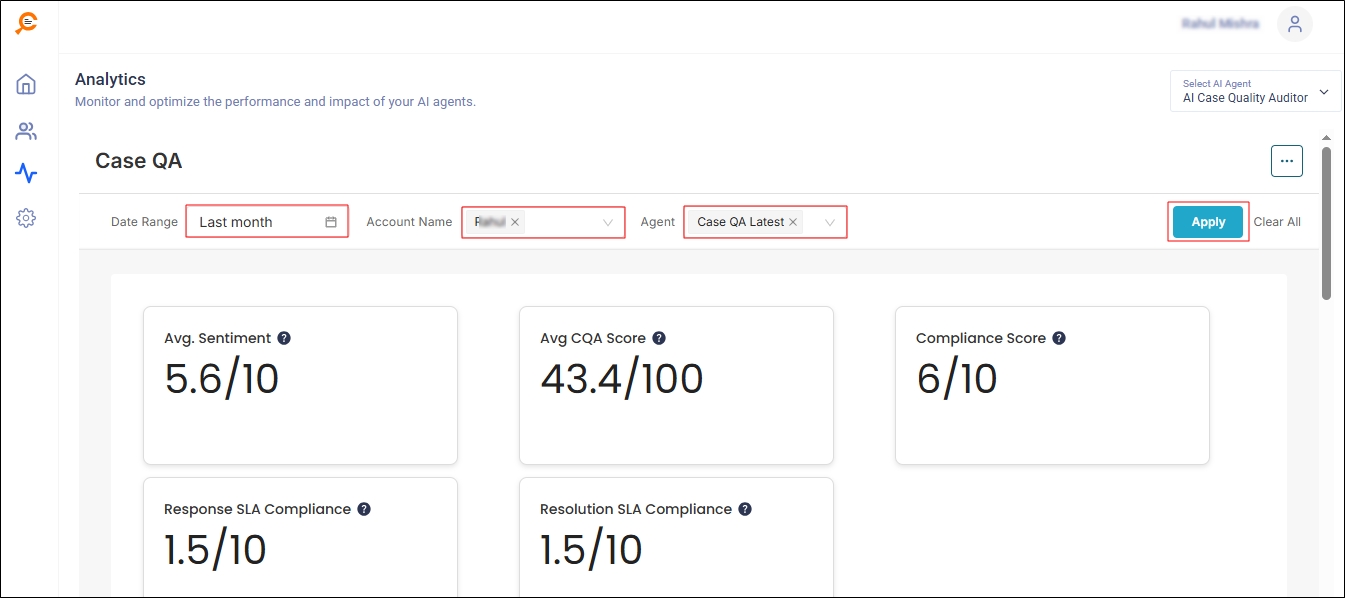Open the three-dot more options menu
1345x598 pixels.
[1286, 161]
